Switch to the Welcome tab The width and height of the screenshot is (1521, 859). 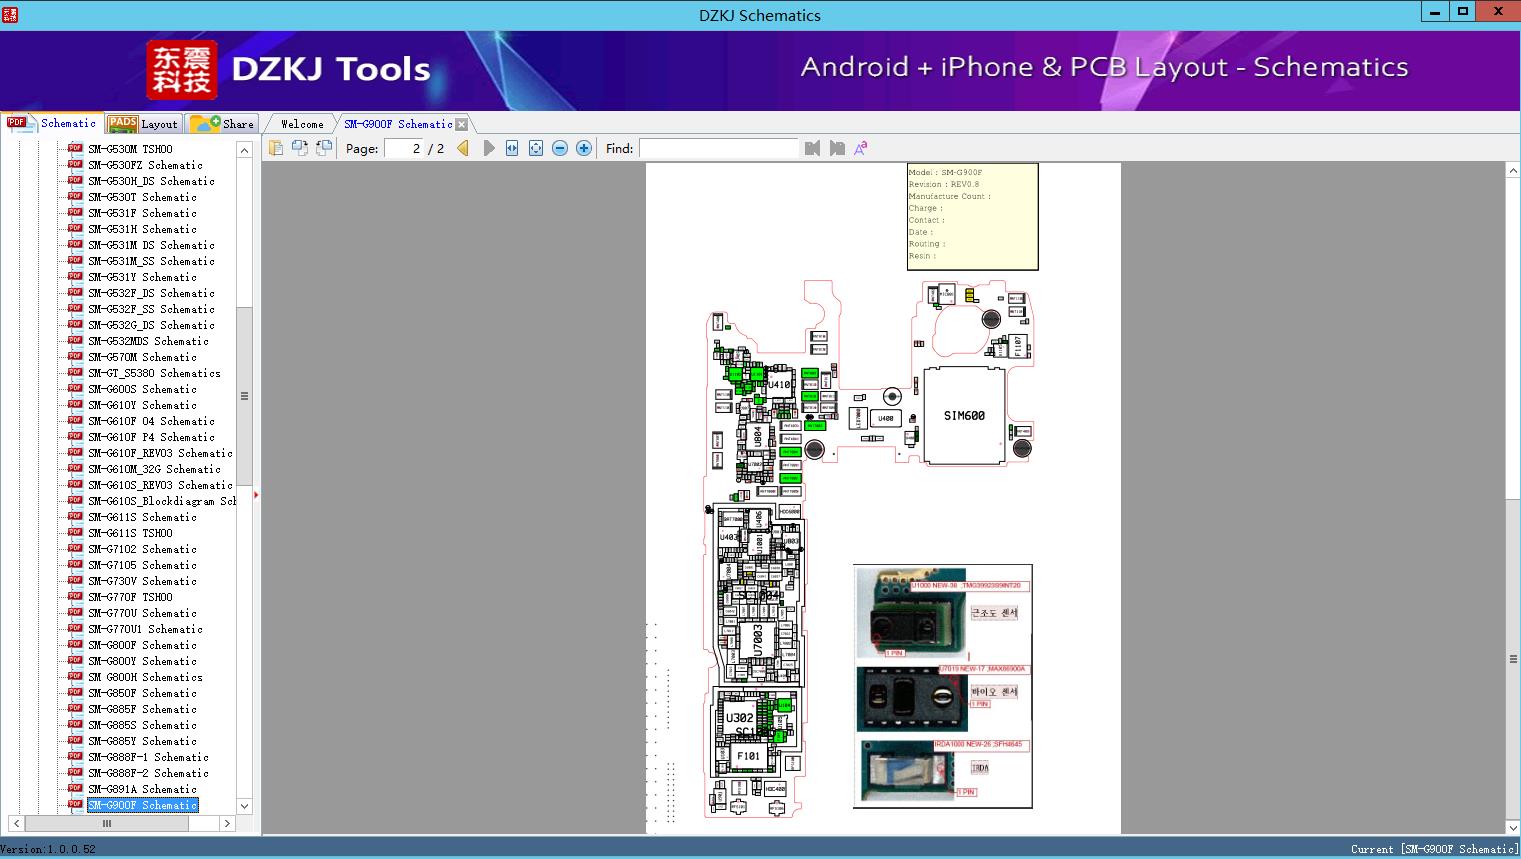pyautogui.click(x=302, y=124)
